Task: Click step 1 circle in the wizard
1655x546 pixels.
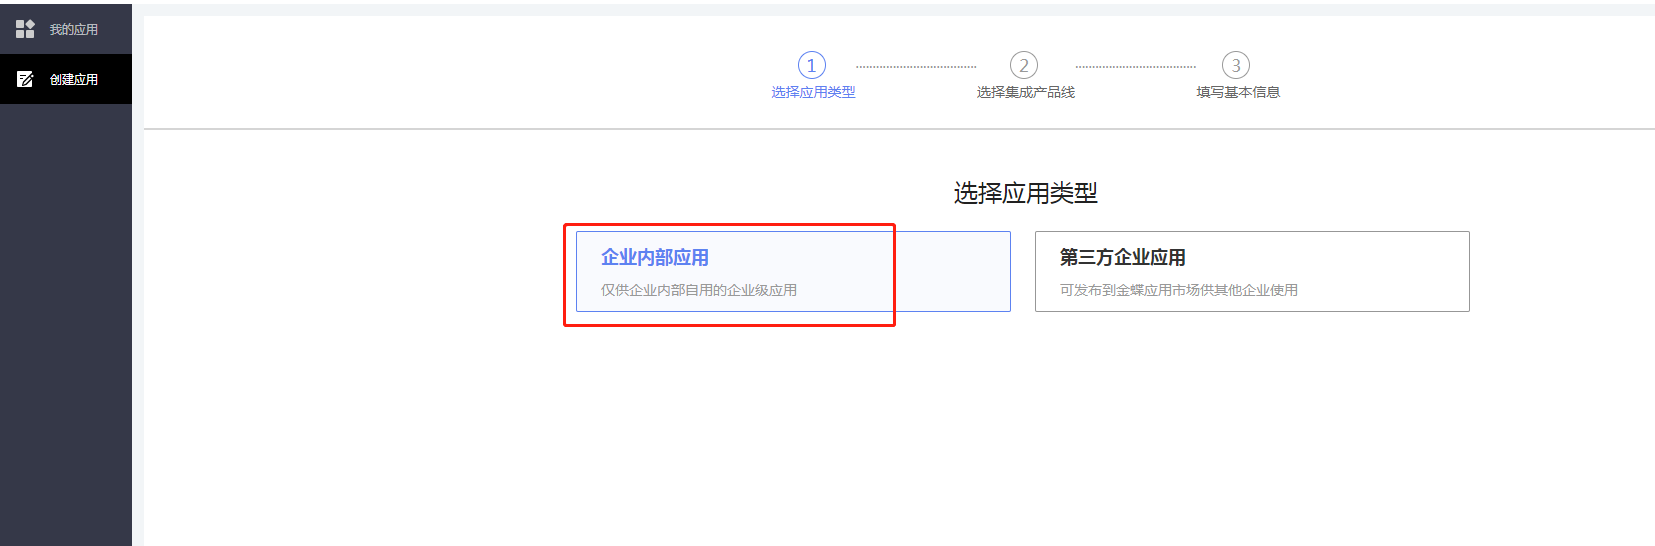Action: (812, 65)
